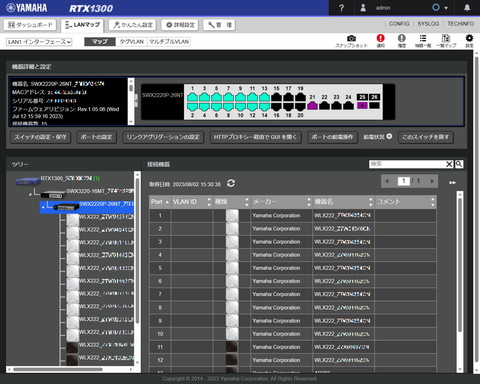480x384 pixels.
Task: Open the LANマップ tab
Action: [82, 25]
